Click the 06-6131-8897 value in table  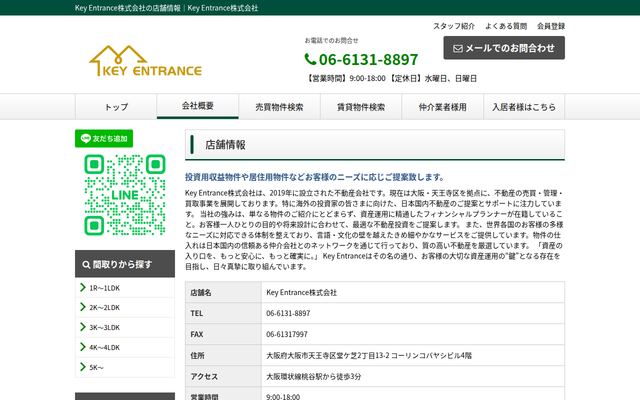point(288,313)
